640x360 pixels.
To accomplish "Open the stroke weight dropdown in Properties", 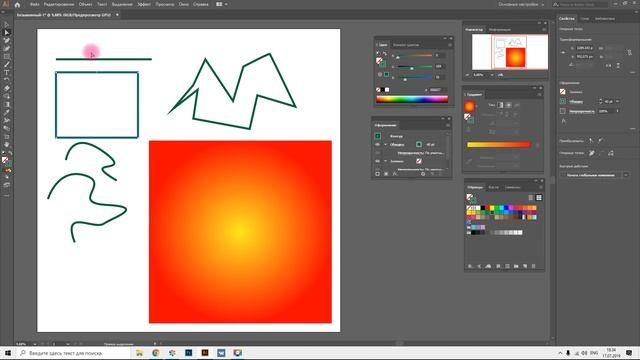I will tap(618, 101).
